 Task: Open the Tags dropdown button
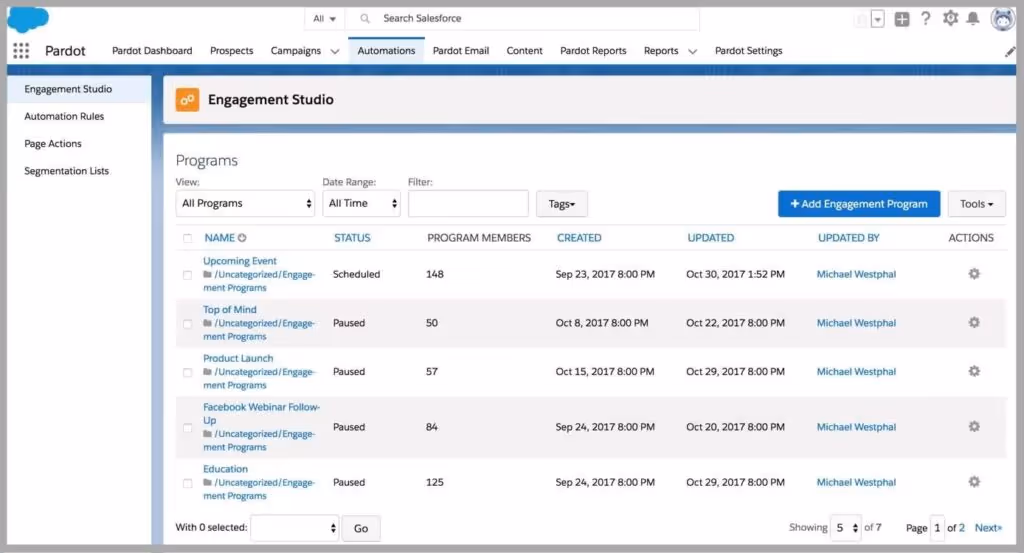click(562, 204)
